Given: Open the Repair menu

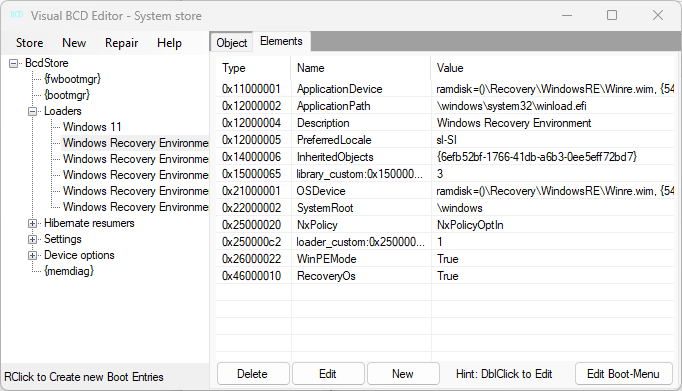Looking at the screenshot, I should [x=121, y=43].
